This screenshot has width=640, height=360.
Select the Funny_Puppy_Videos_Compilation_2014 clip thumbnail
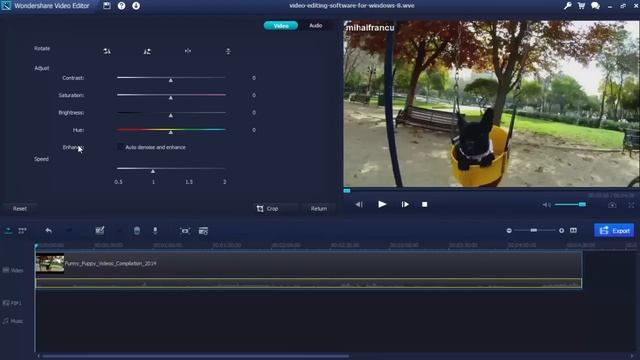tap(50, 263)
